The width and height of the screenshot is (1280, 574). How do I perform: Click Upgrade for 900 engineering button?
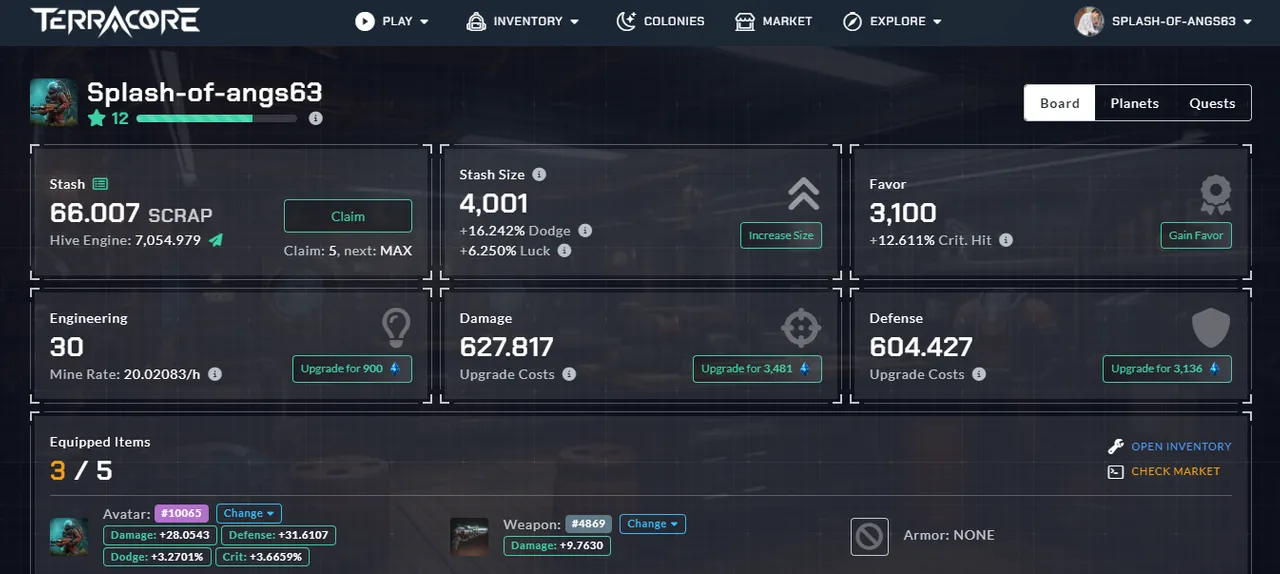point(352,369)
